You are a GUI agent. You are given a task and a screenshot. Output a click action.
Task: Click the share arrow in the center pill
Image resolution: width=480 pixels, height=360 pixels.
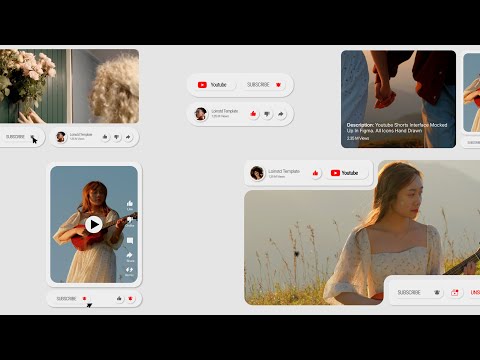281,114
